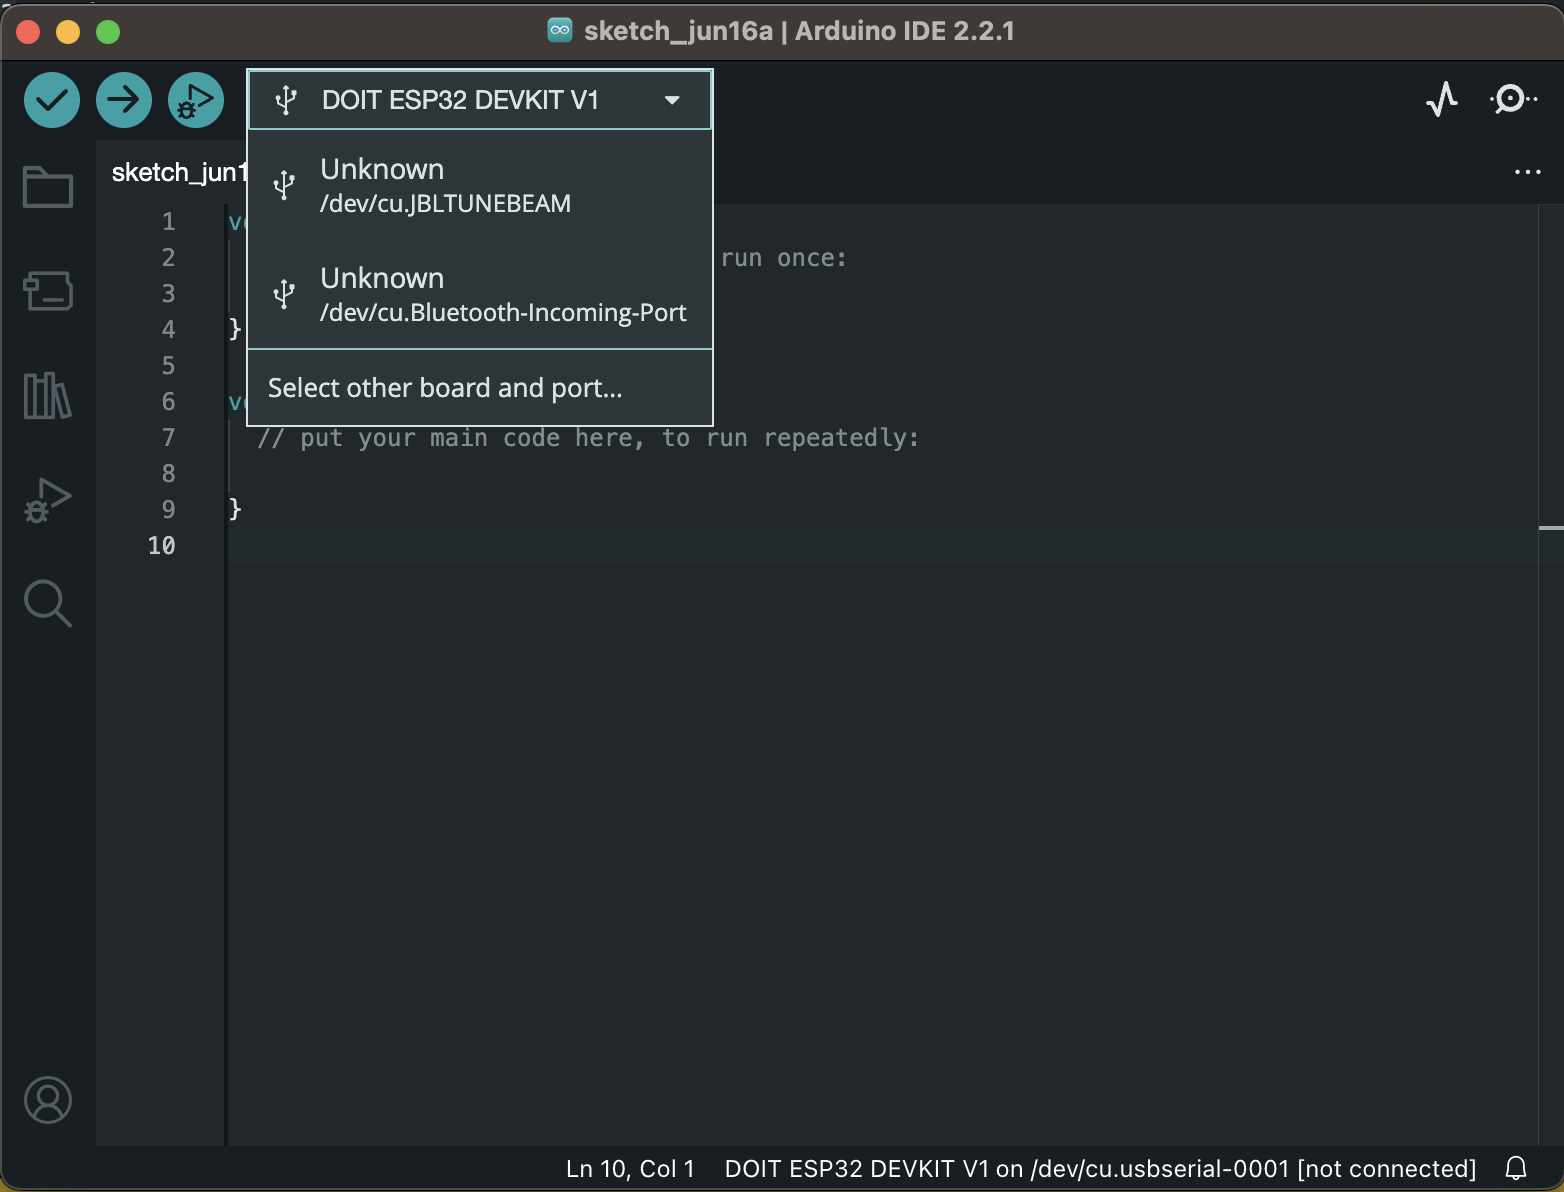
Task: Click the window title sketch_jun16a | Arduino IDE
Action: (798, 31)
